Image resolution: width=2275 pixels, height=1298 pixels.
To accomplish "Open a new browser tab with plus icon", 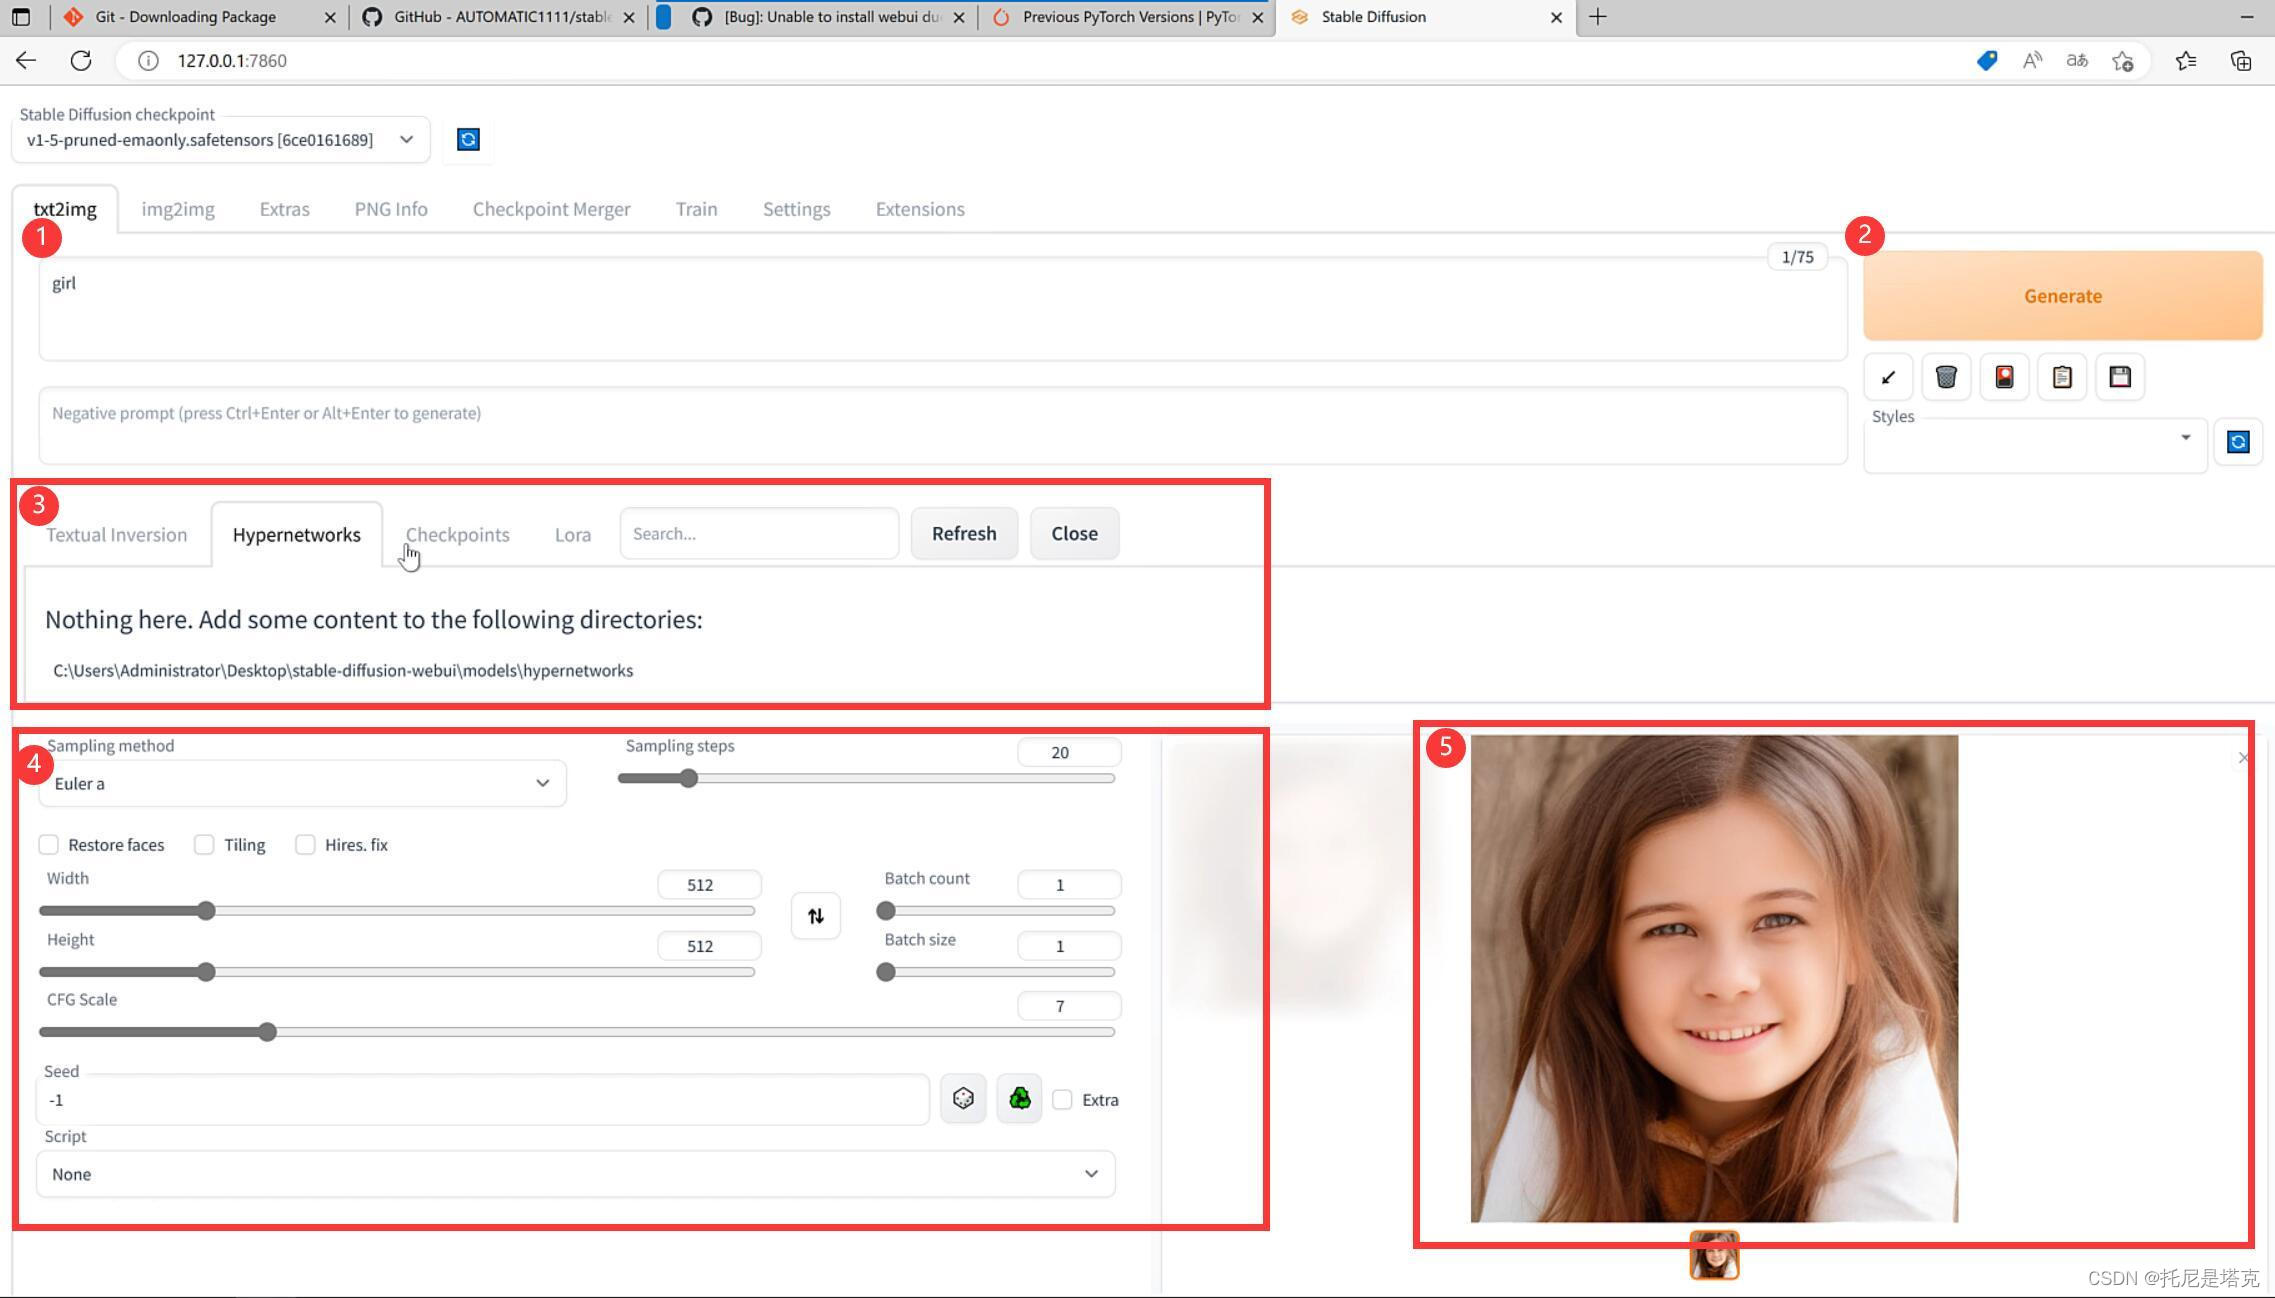I will pos(1598,17).
